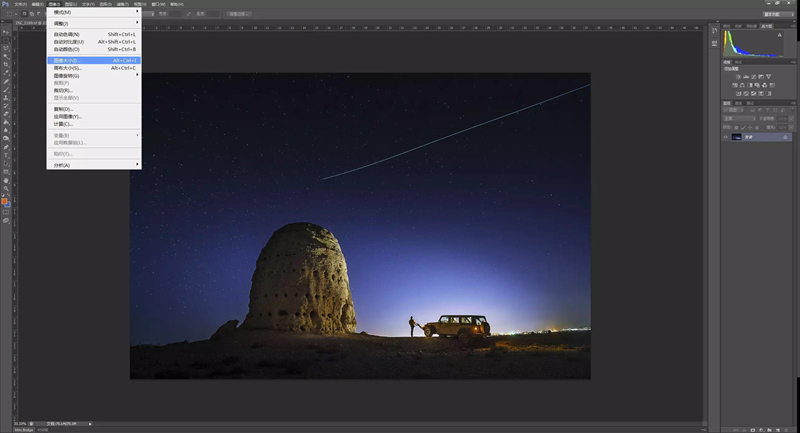Image resolution: width=800 pixels, height=433 pixels.
Task: Toggle visibility of the Background layer
Action: (x=726, y=137)
